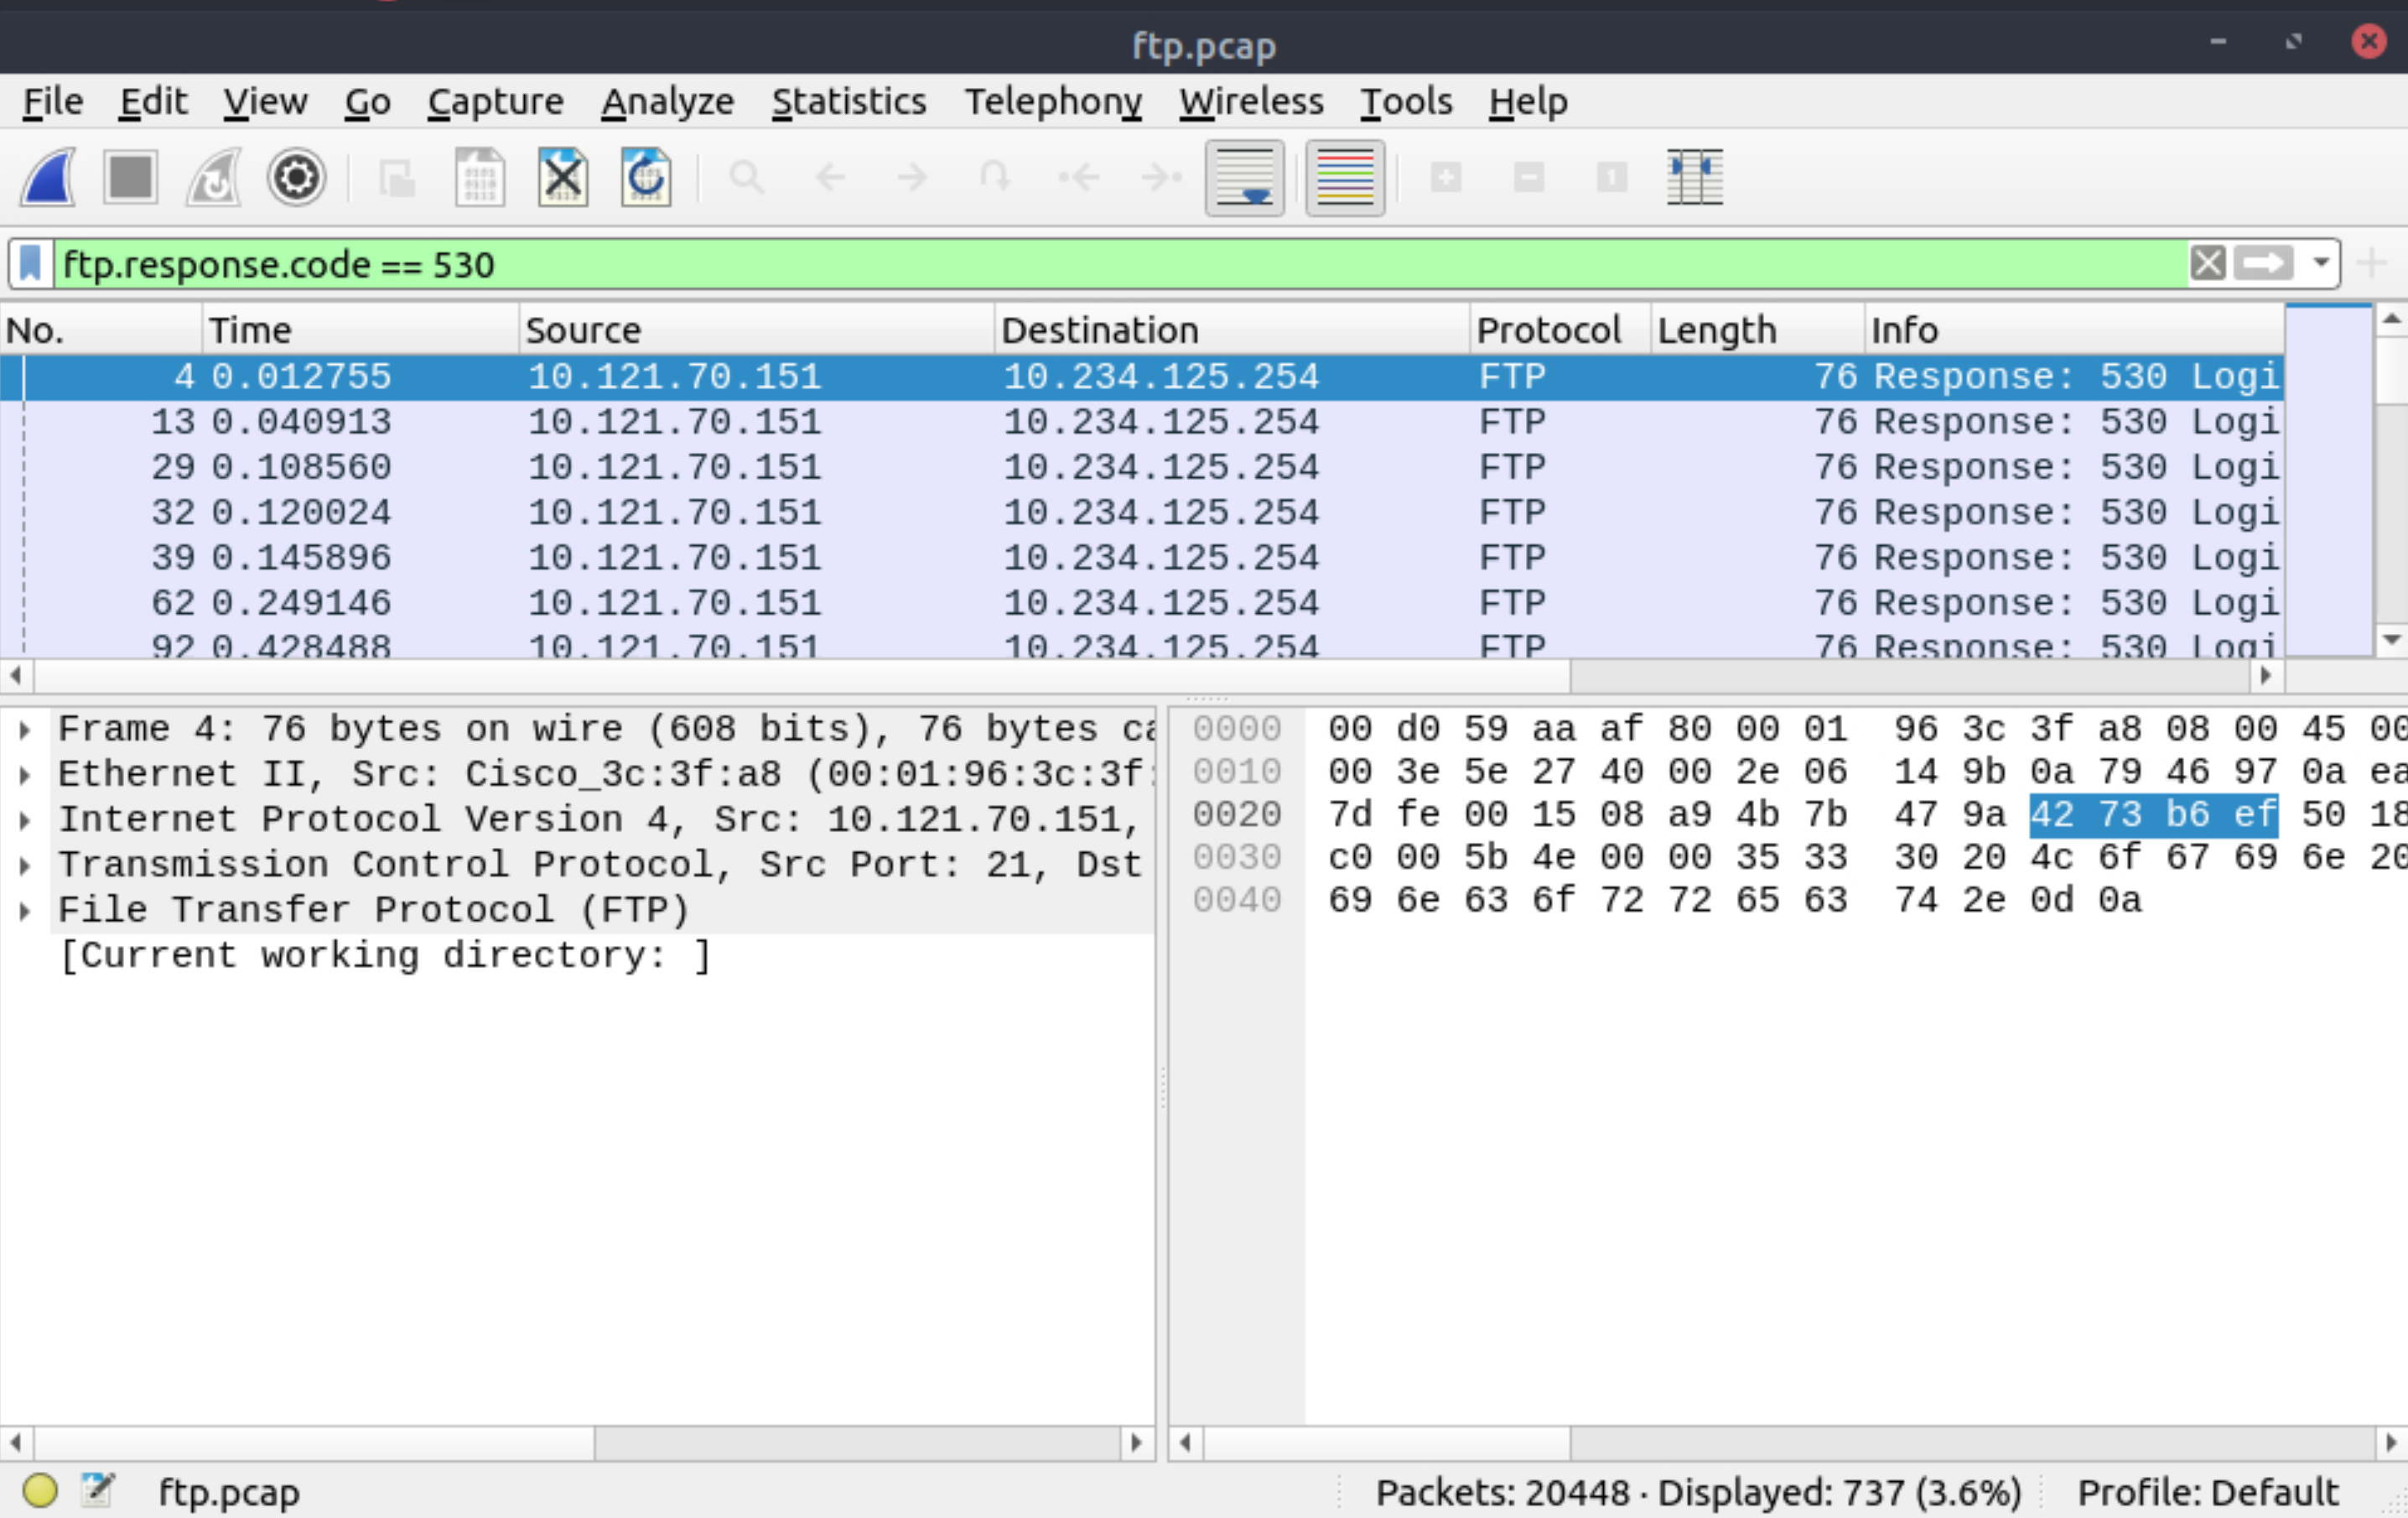The width and height of the screenshot is (2408, 1518).
Task: Select packet 29 at time 0.108560
Action: pyautogui.click(x=1141, y=467)
